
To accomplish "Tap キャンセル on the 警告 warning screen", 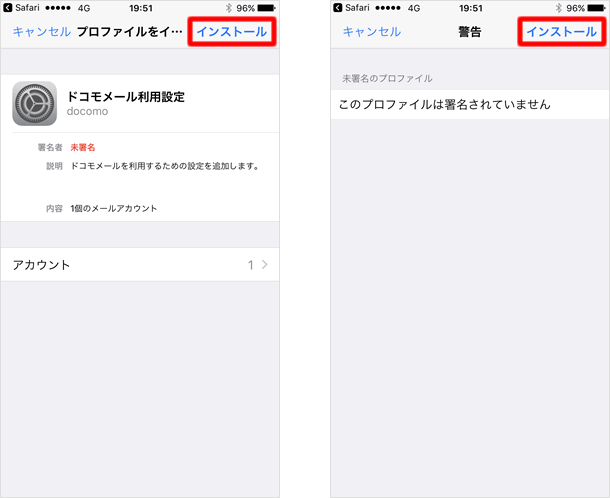I will (x=372, y=32).
